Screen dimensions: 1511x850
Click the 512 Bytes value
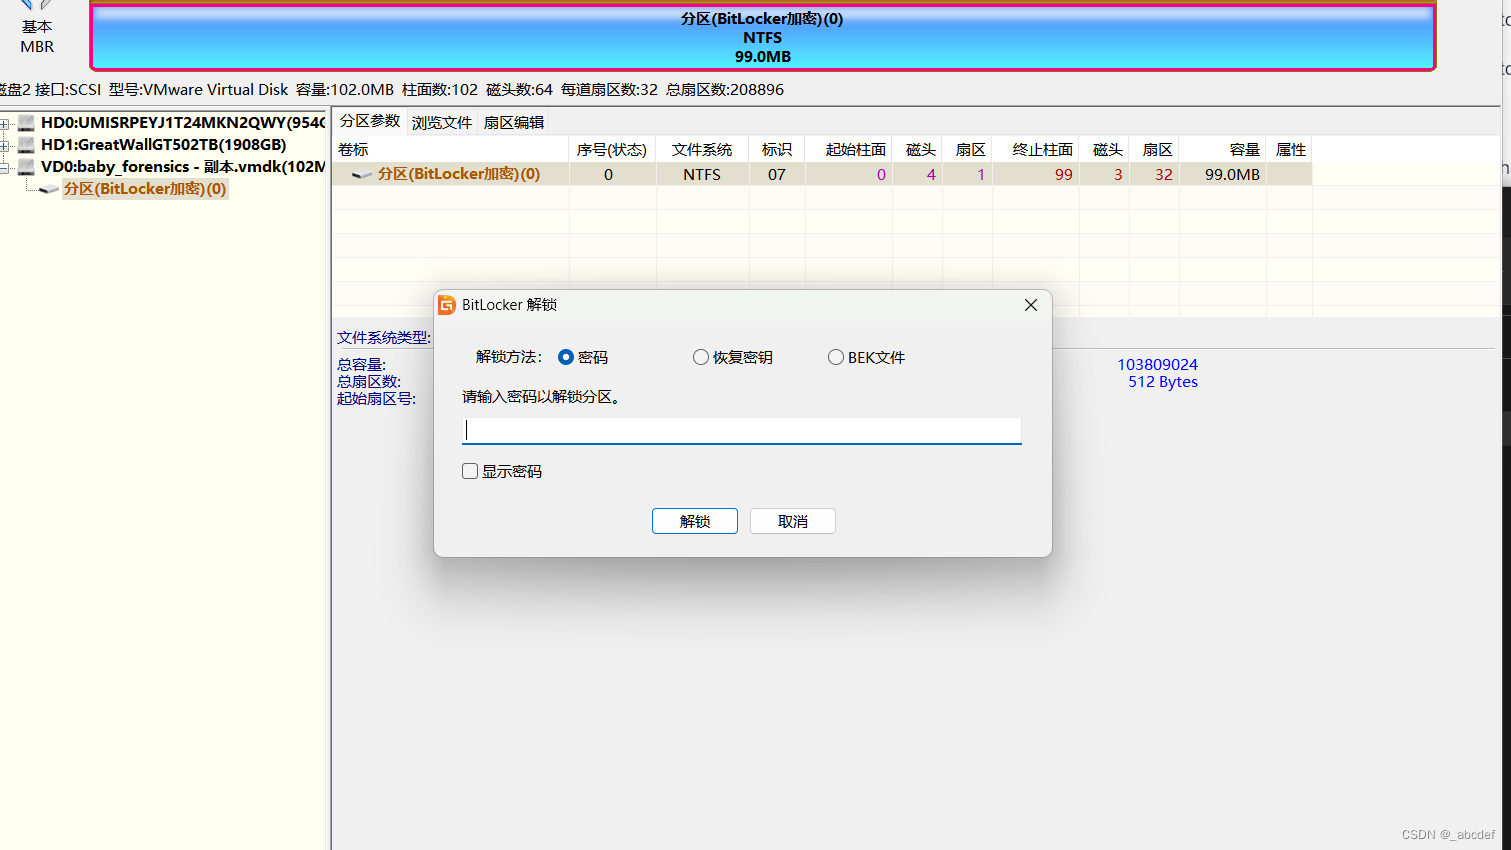click(x=1163, y=382)
